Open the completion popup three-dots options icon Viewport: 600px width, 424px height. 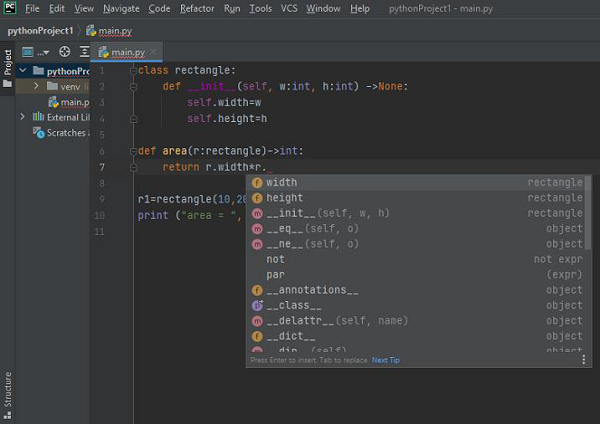pyautogui.click(x=584, y=360)
